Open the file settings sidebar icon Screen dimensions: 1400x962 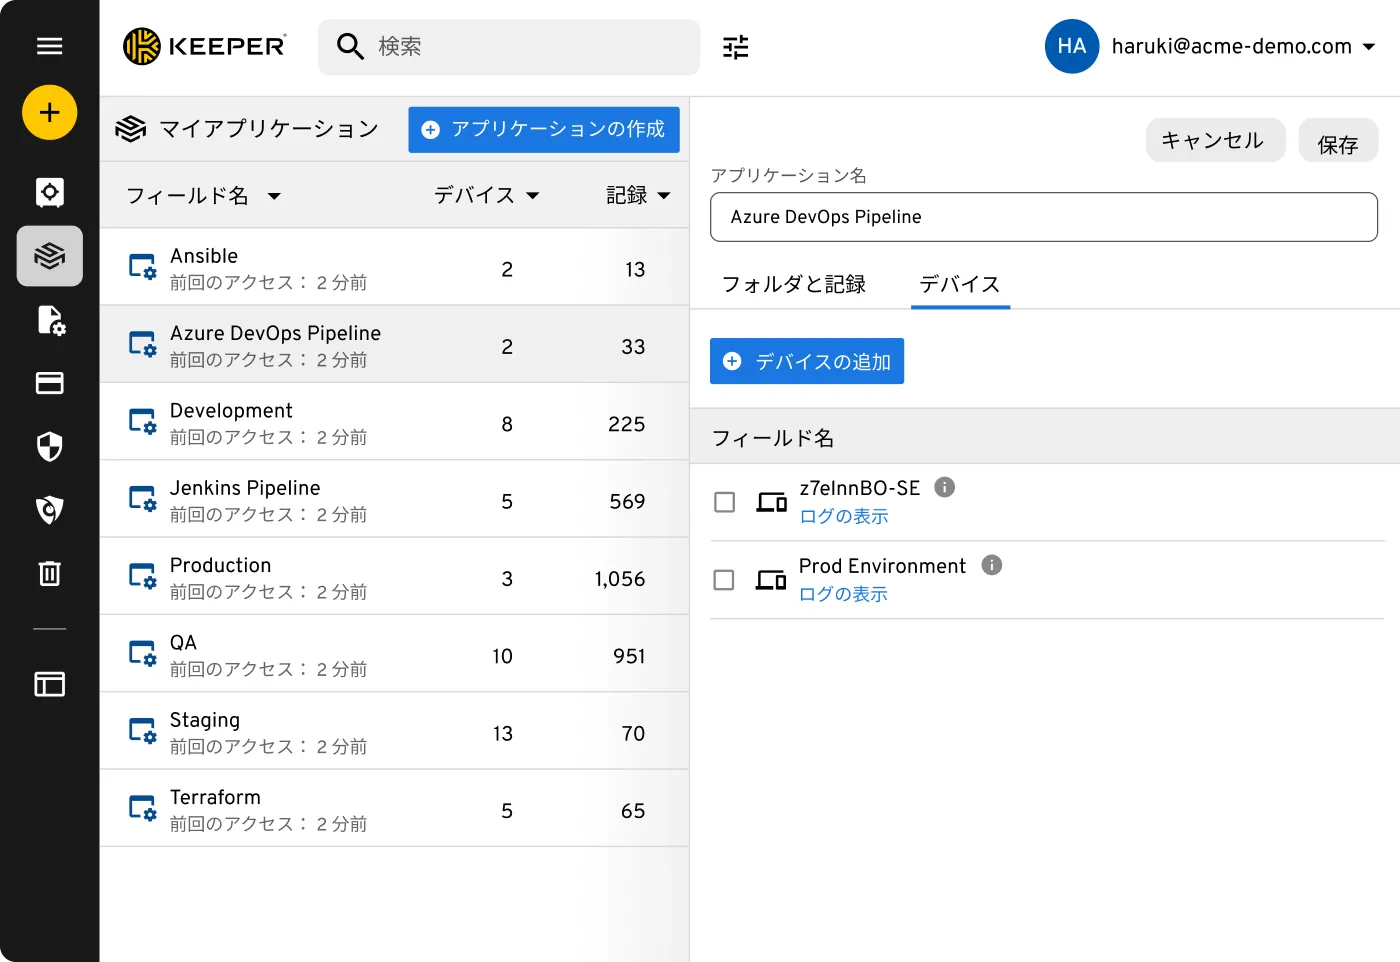pyautogui.click(x=50, y=320)
